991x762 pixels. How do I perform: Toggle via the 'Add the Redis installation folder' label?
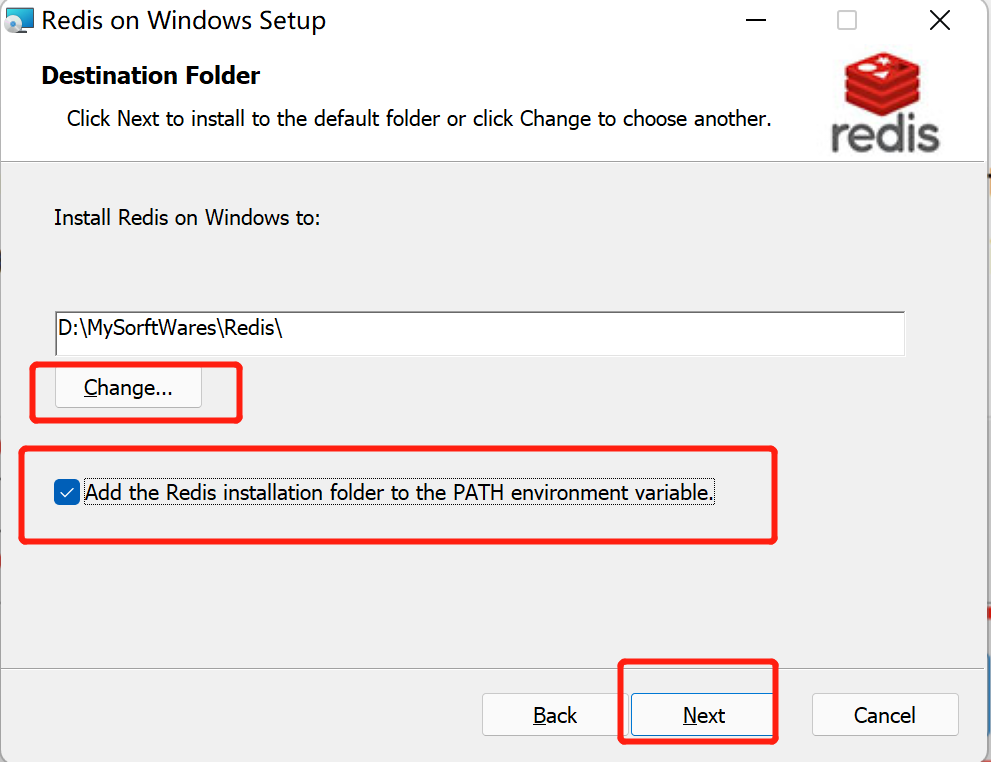coord(399,492)
